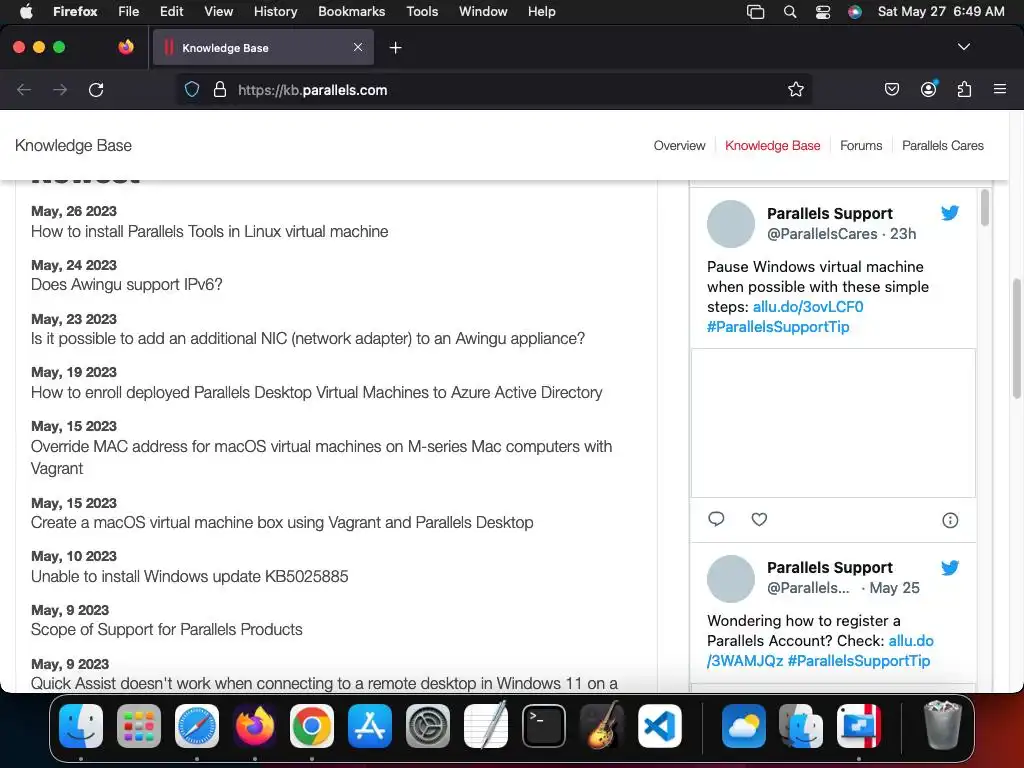Open Scope of Support for Parallels Products
1024x768 pixels.
tap(167, 630)
